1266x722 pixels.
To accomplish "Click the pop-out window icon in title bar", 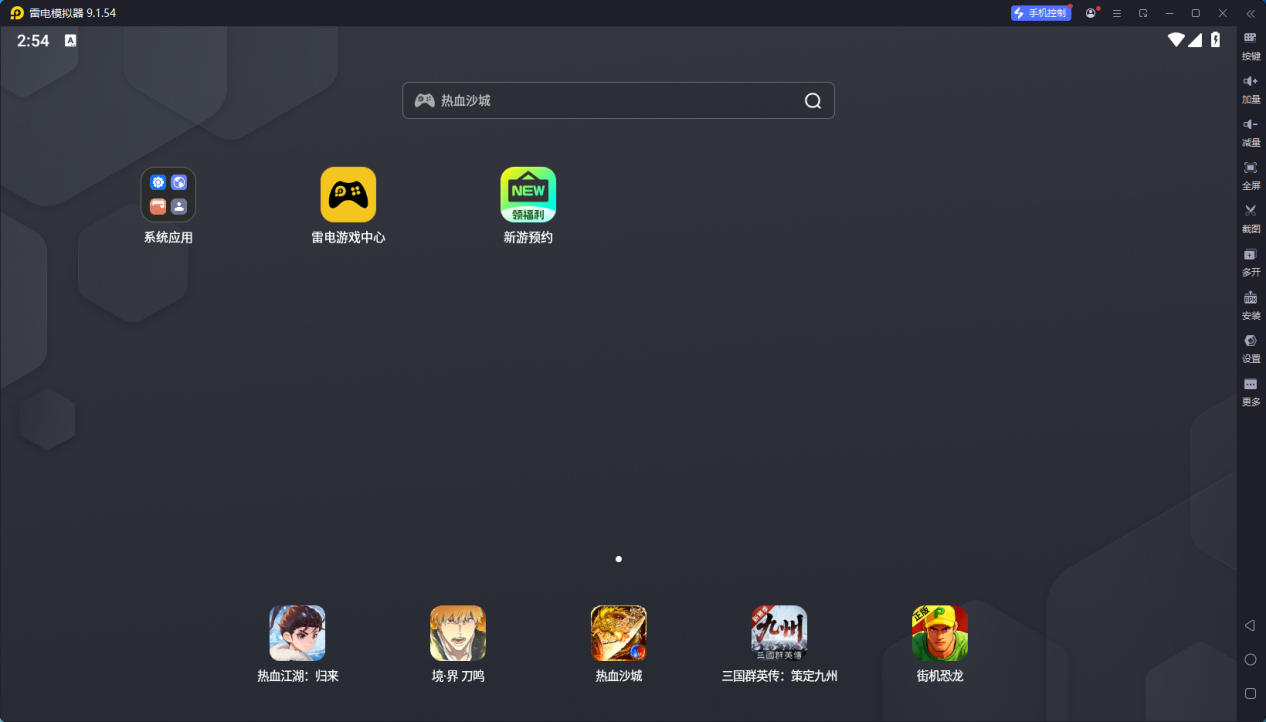I will click(1143, 13).
